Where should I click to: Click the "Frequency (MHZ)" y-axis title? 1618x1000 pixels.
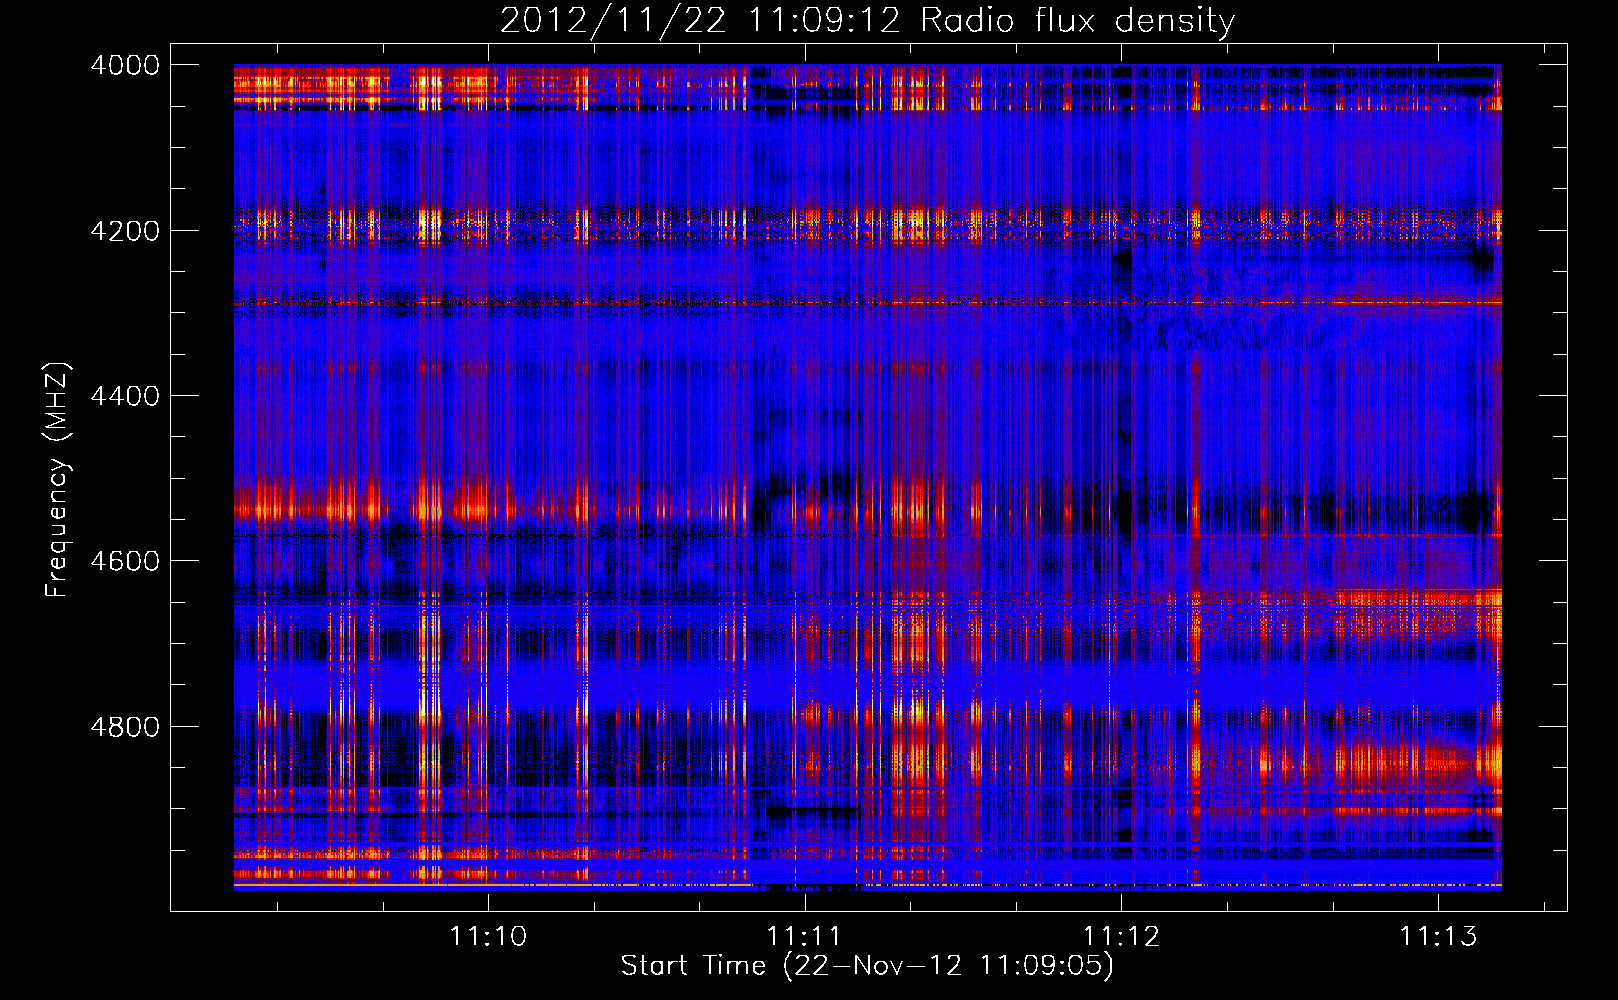coord(58,480)
